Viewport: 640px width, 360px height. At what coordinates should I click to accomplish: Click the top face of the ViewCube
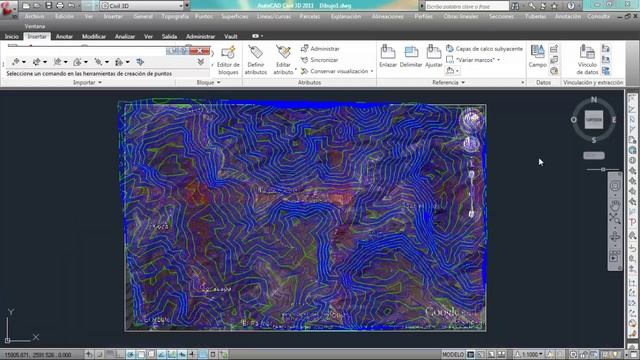click(594, 120)
